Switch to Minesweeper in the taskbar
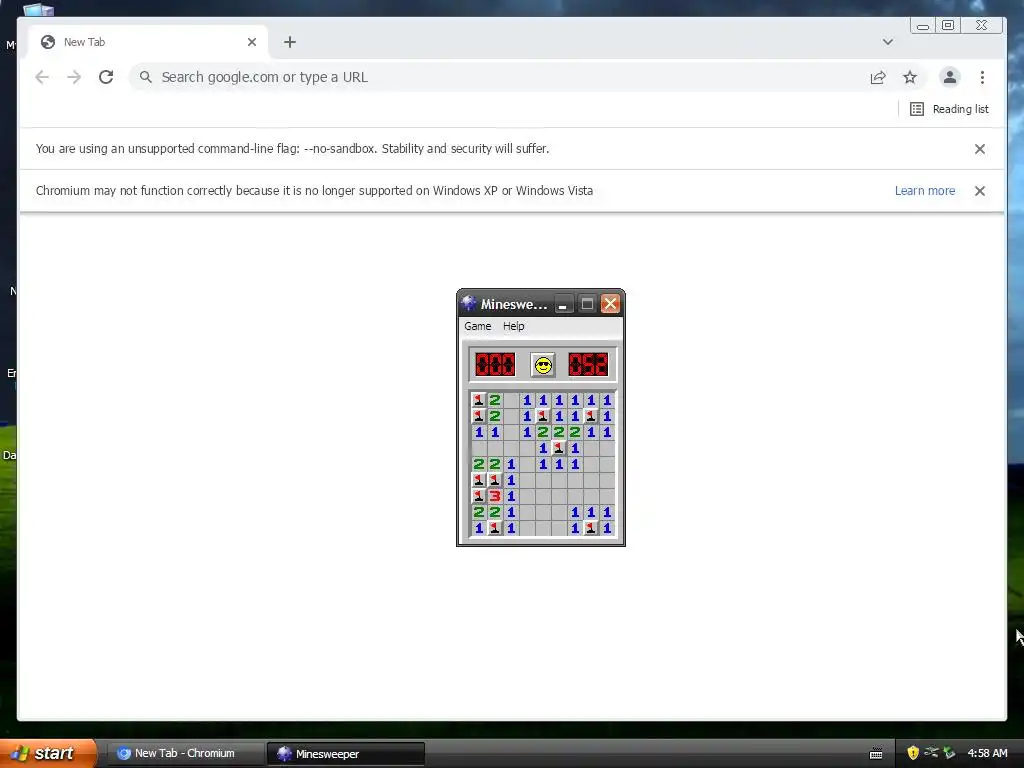Viewport: 1024px width, 768px height. [346, 754]
